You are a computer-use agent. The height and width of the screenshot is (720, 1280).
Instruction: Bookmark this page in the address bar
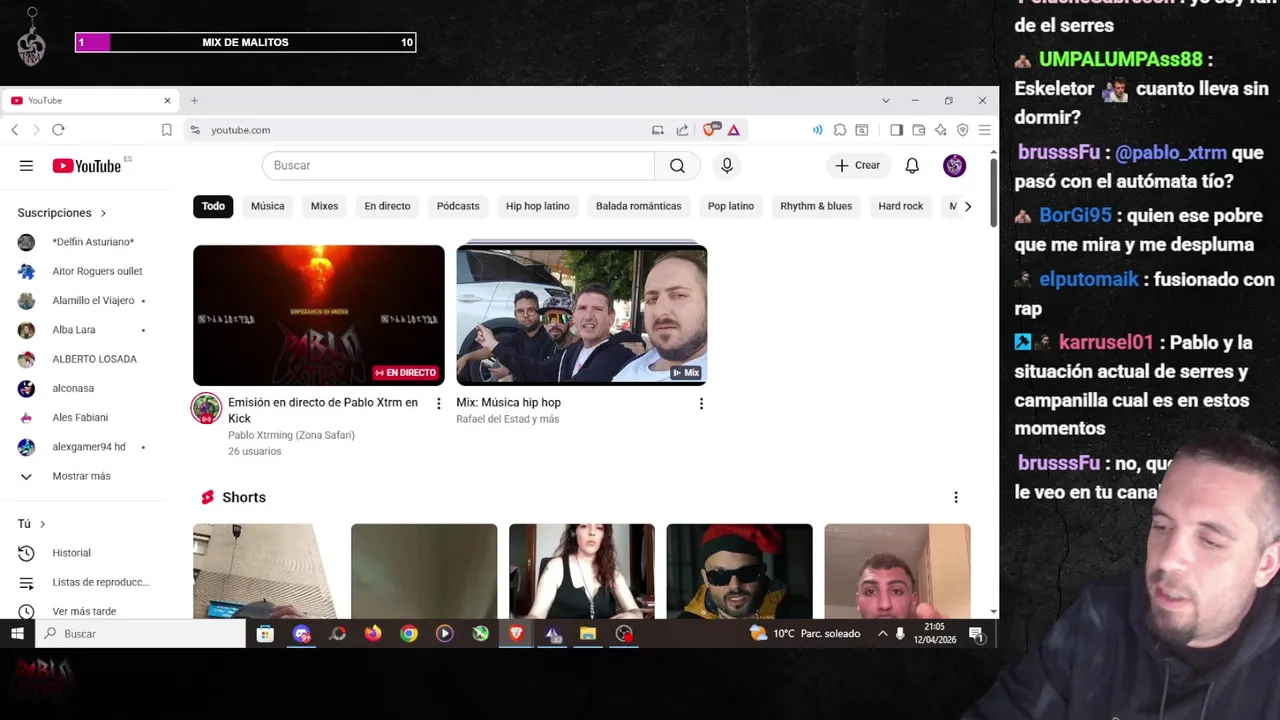coord(167,130)
